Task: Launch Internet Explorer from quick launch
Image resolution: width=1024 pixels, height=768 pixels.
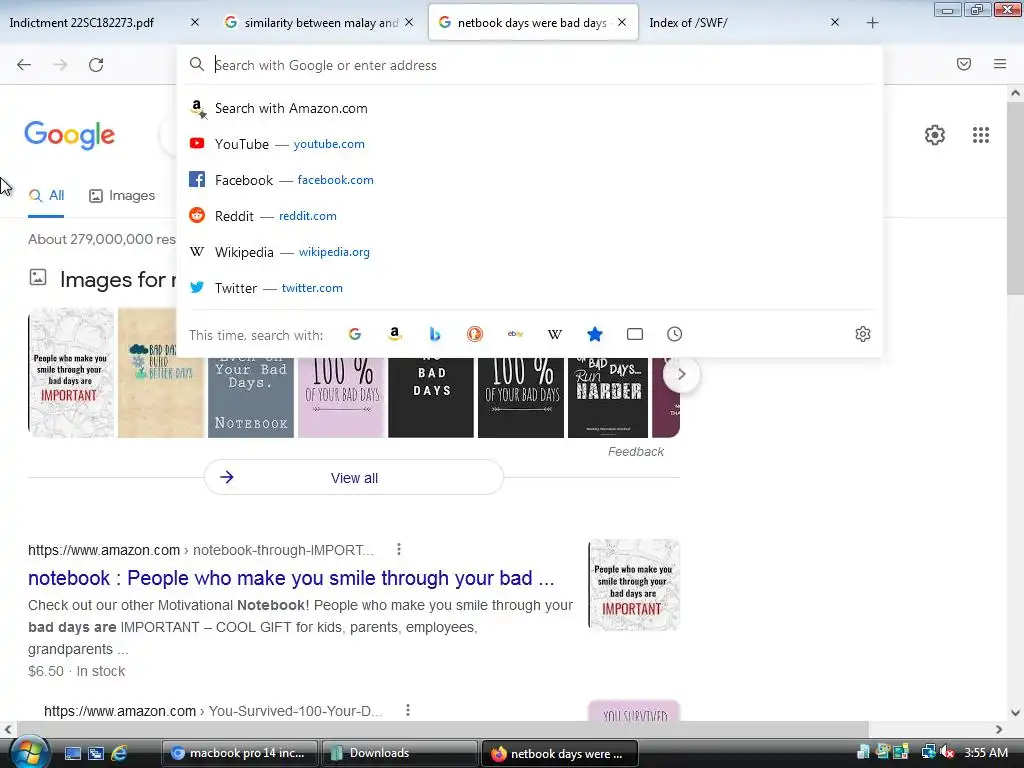Action: (x=119, y=753)
